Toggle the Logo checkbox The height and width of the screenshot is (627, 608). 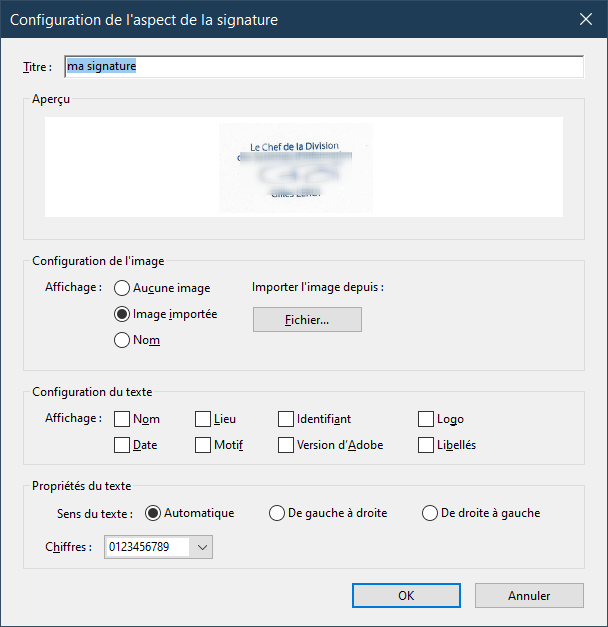(427, 419)
